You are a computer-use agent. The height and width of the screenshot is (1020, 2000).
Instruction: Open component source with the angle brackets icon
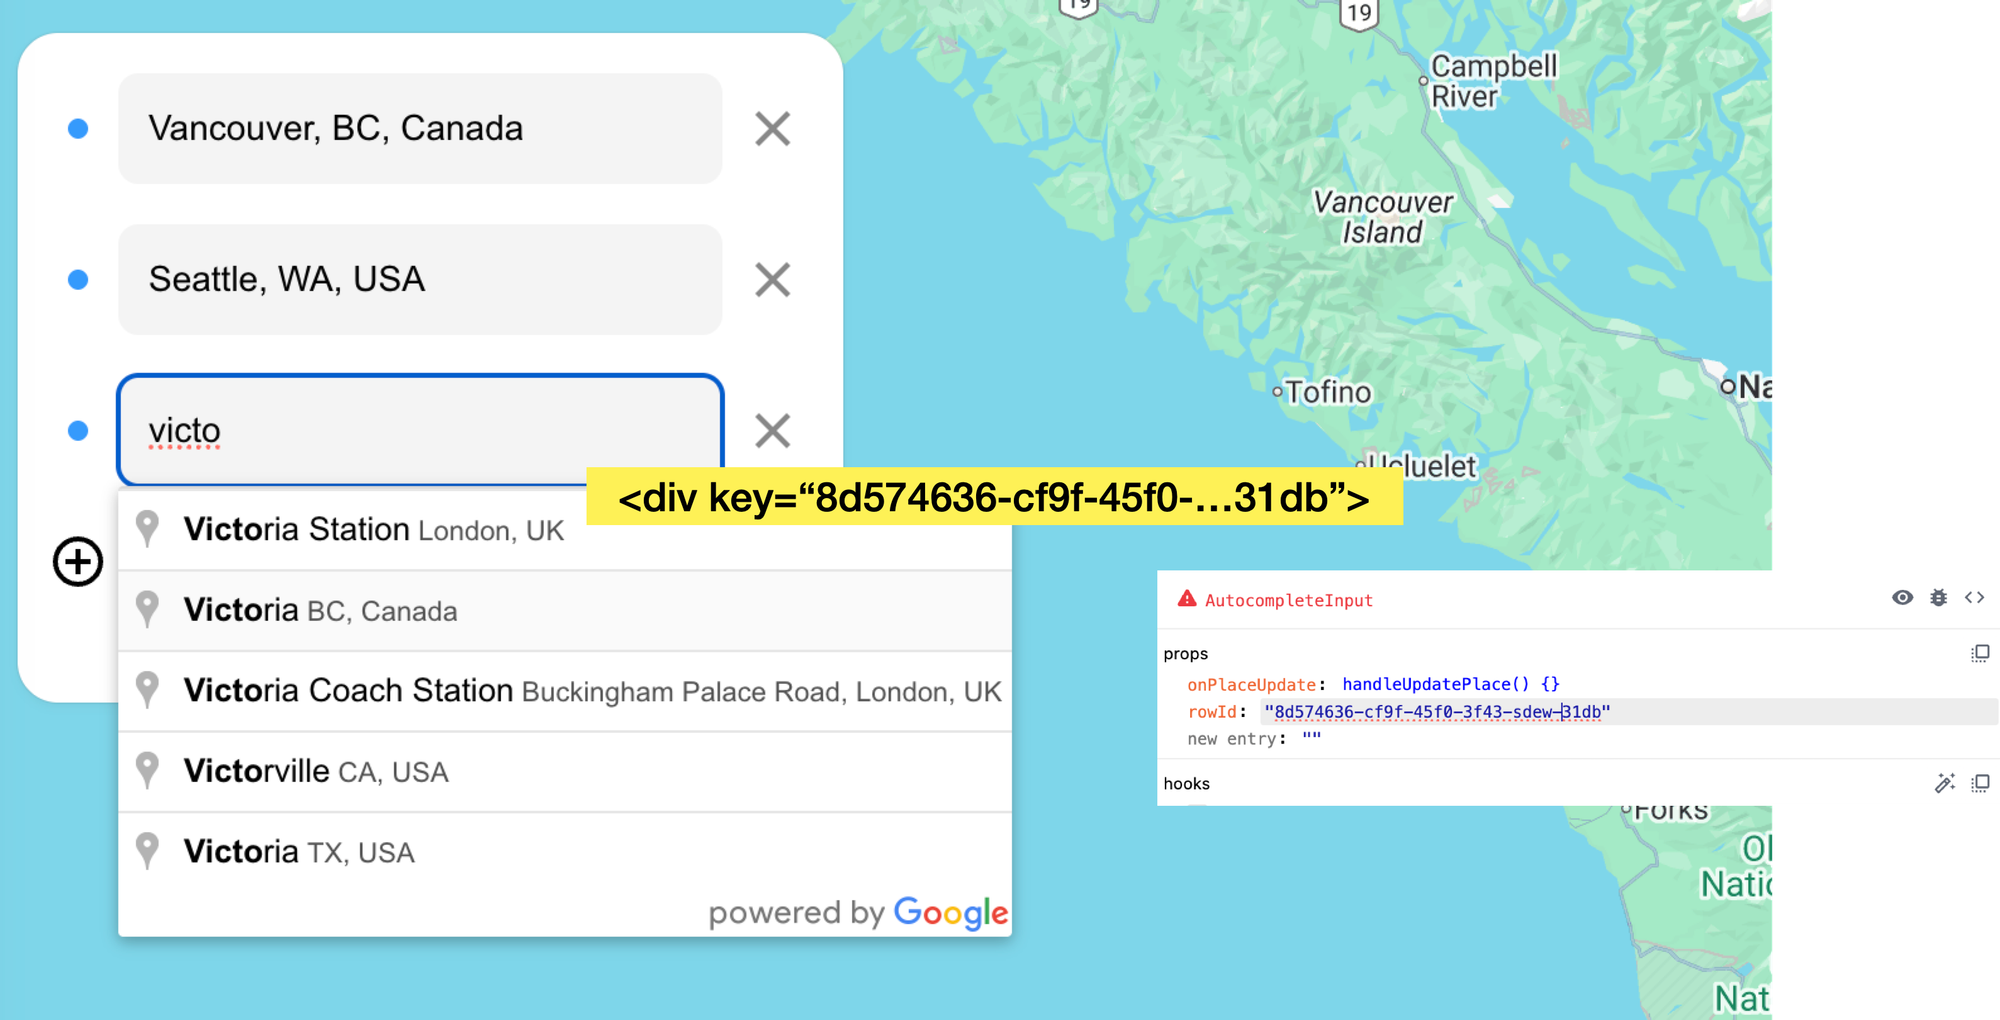pos(1976,597)
